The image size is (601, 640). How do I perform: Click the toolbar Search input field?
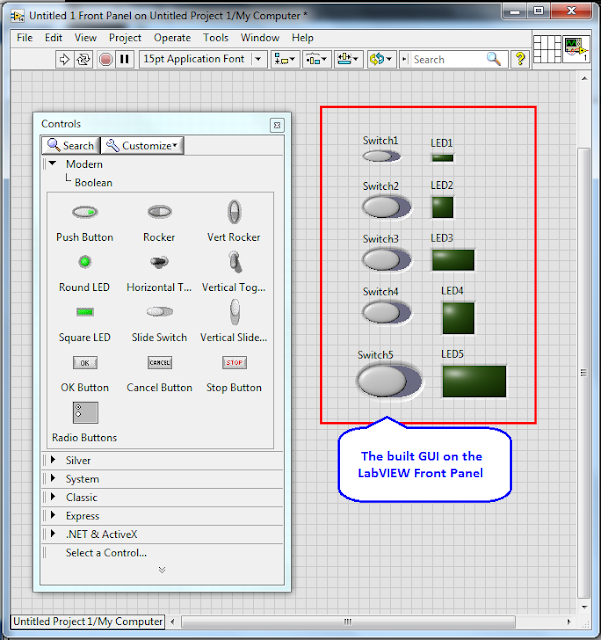448,60
